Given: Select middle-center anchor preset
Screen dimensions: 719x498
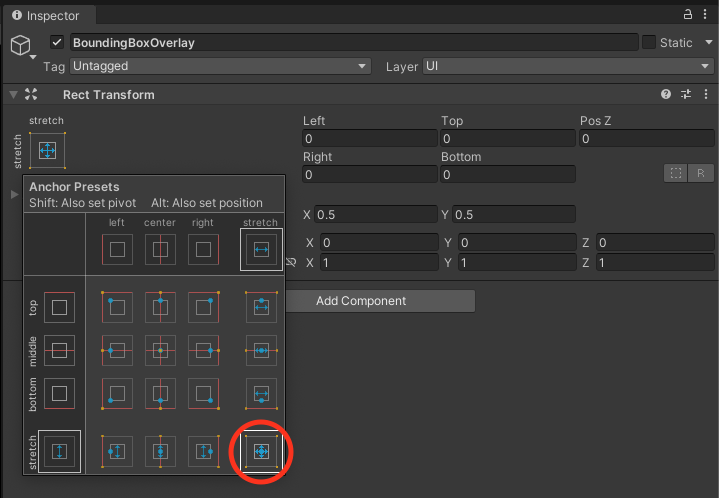Looking at the screenshot, I should (160, 350).
